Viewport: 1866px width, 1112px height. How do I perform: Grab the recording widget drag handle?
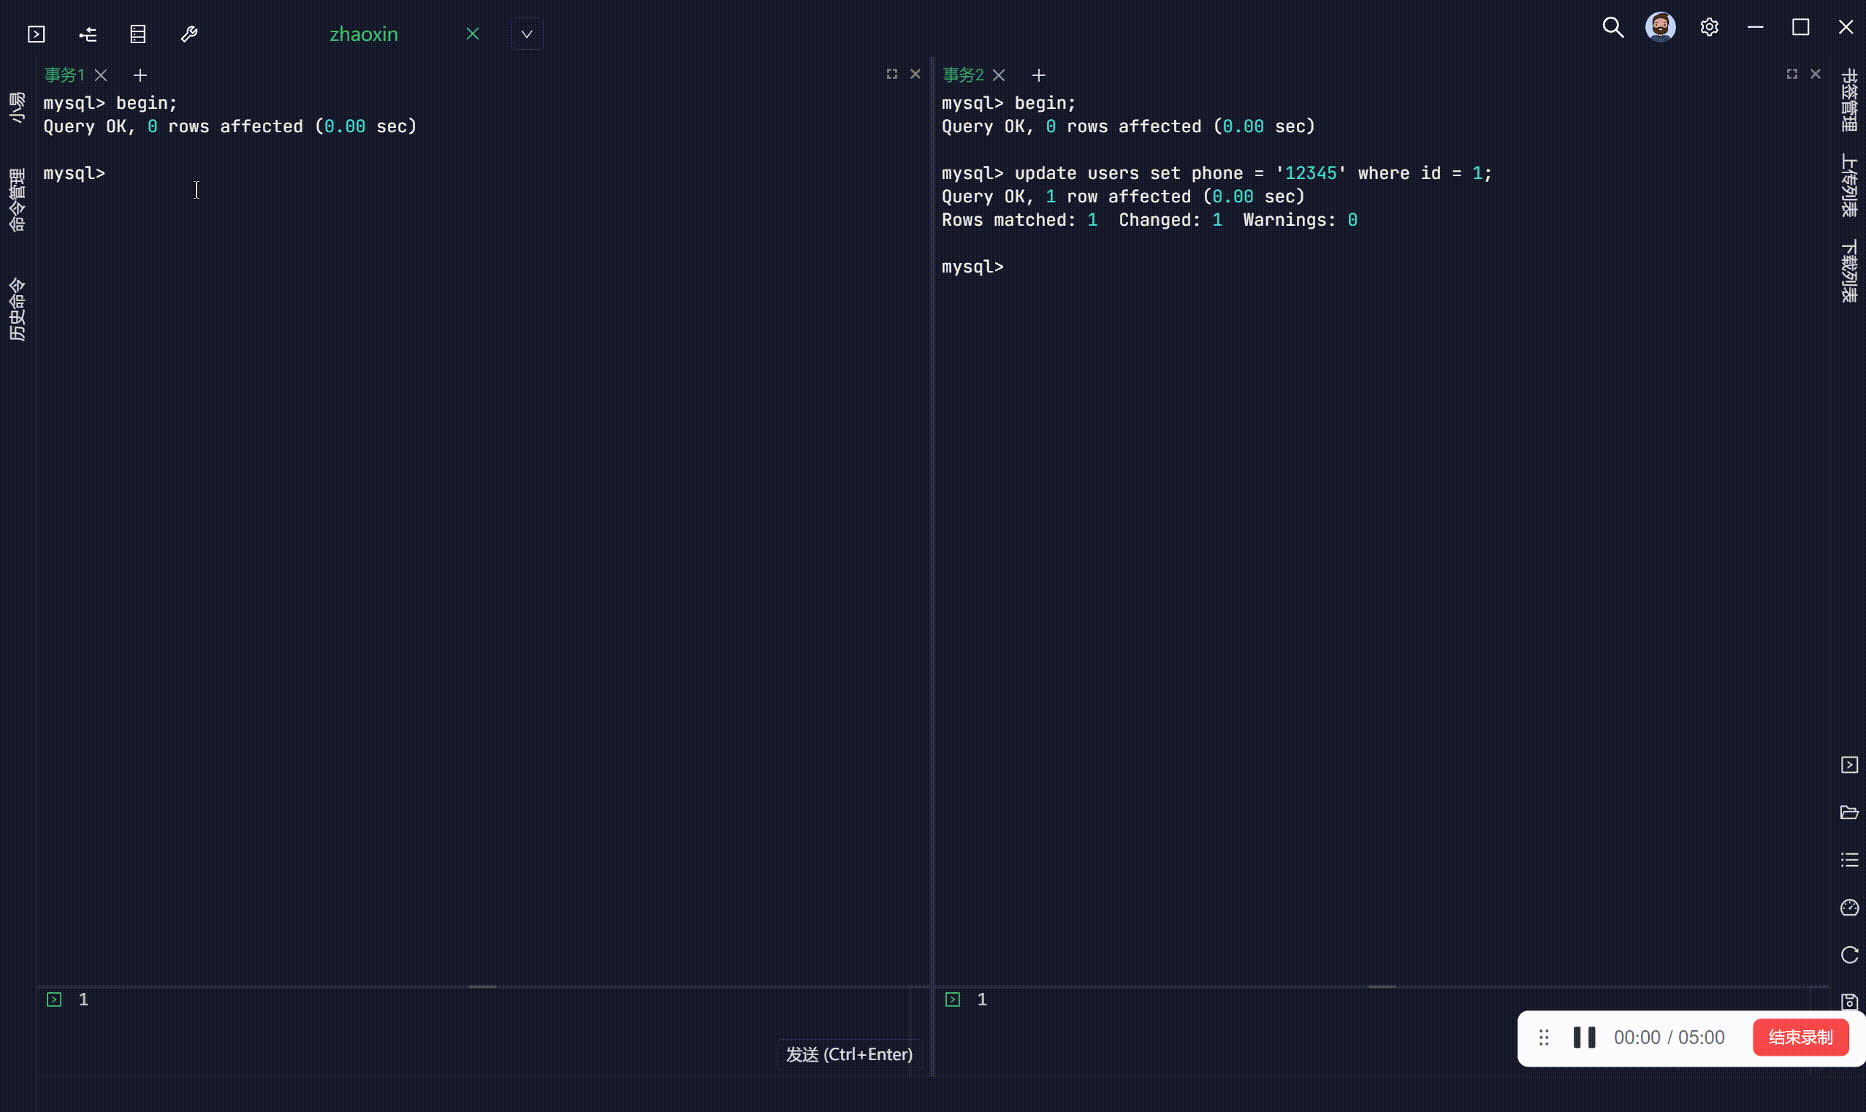point(1544,1037)
